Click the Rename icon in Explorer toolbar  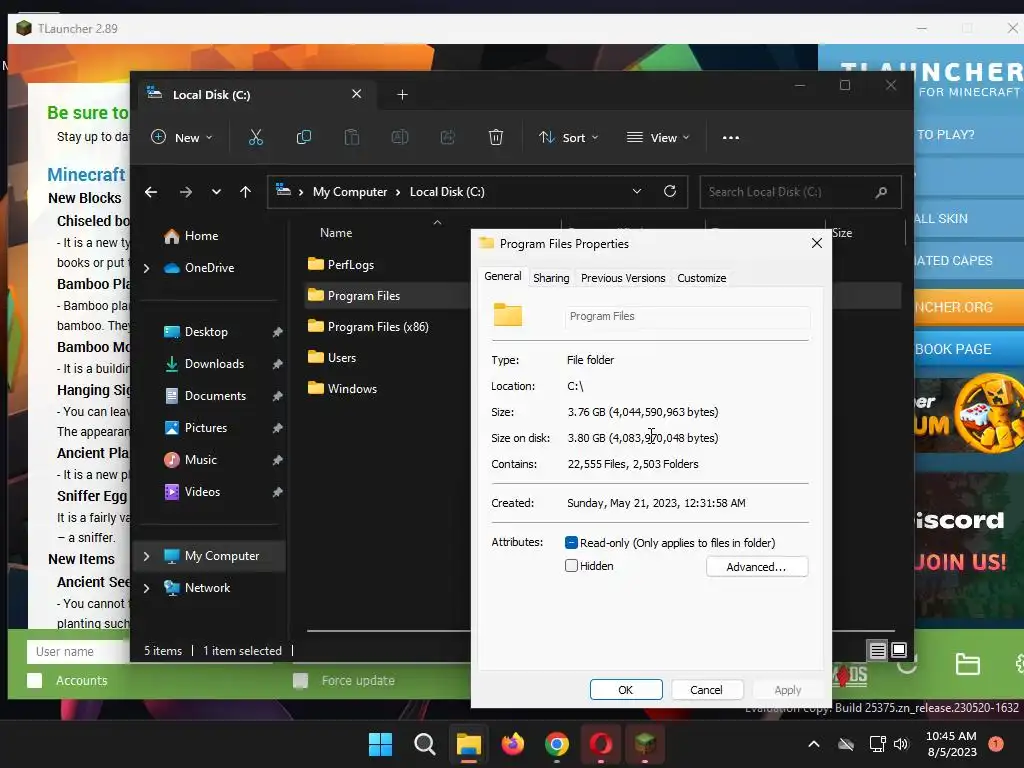(x=400, y=137)
